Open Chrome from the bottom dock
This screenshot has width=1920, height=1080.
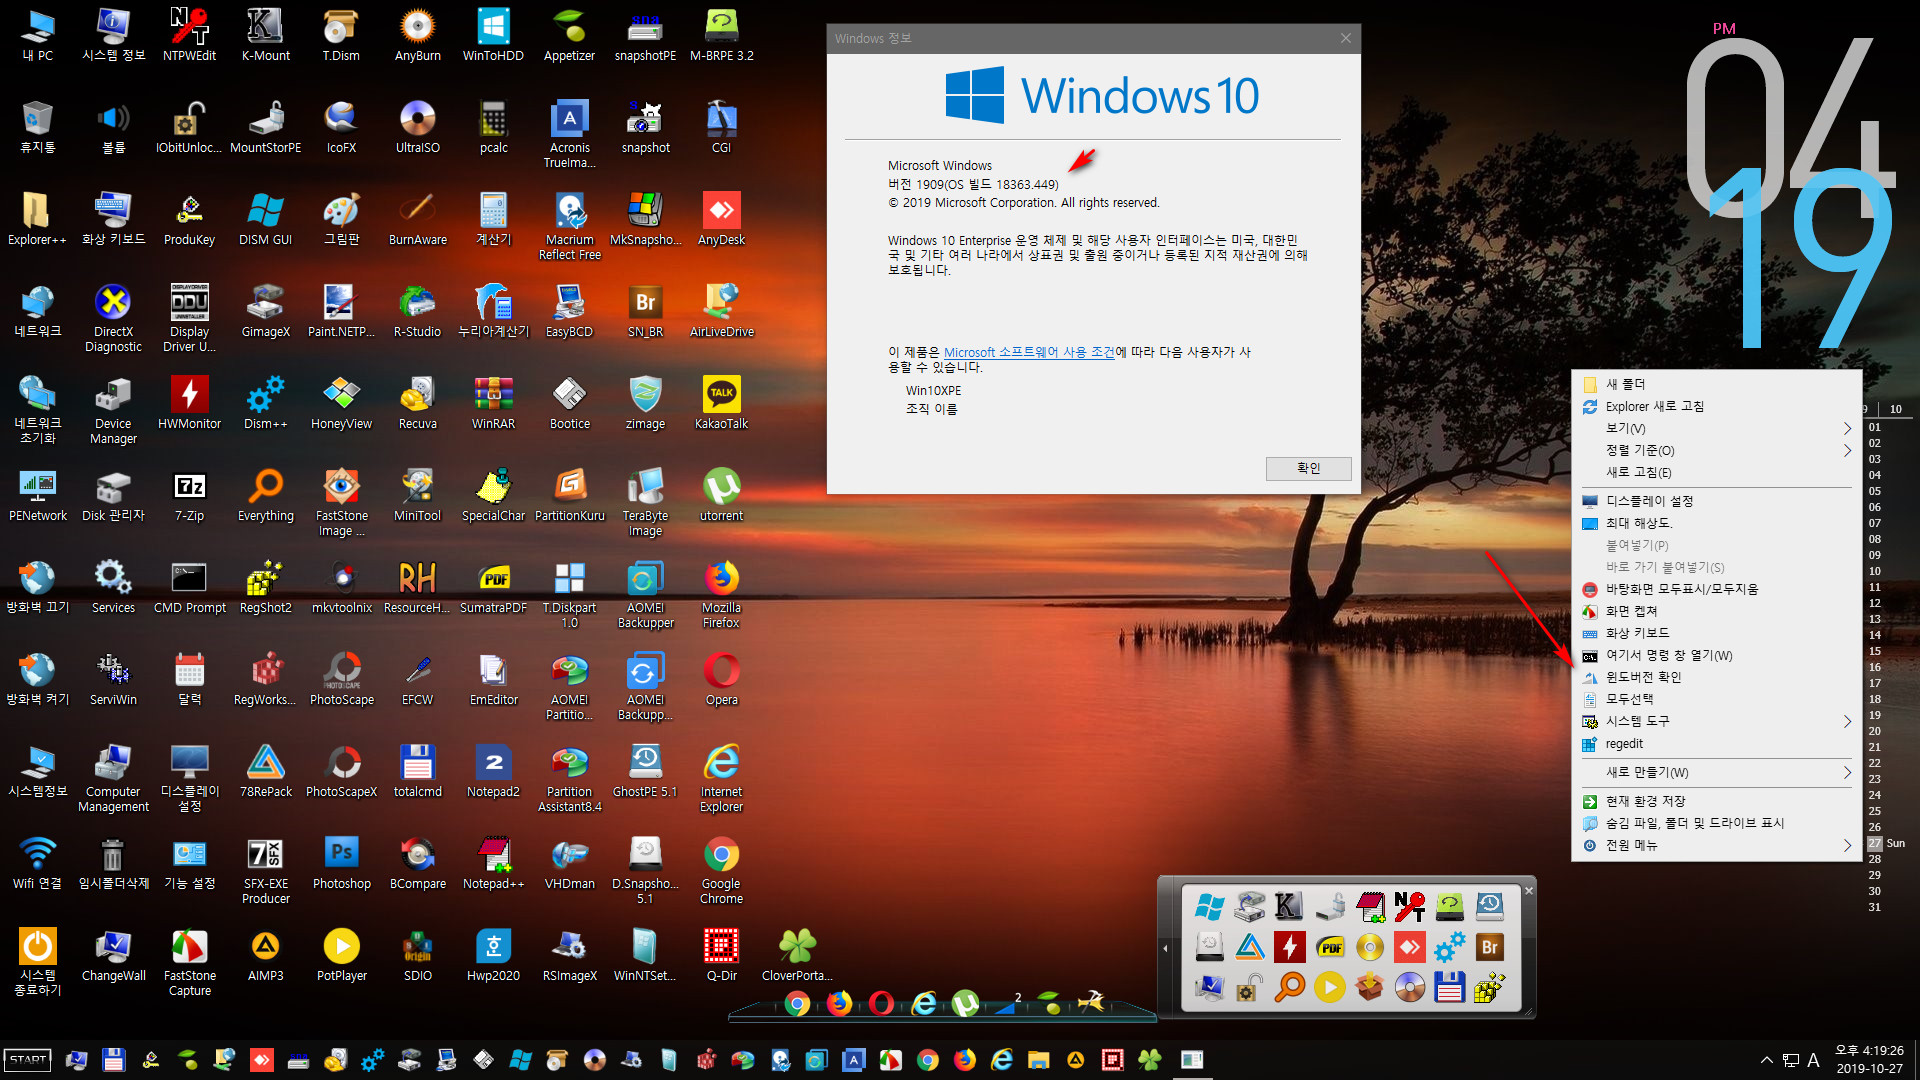[x=797, y=1003]
